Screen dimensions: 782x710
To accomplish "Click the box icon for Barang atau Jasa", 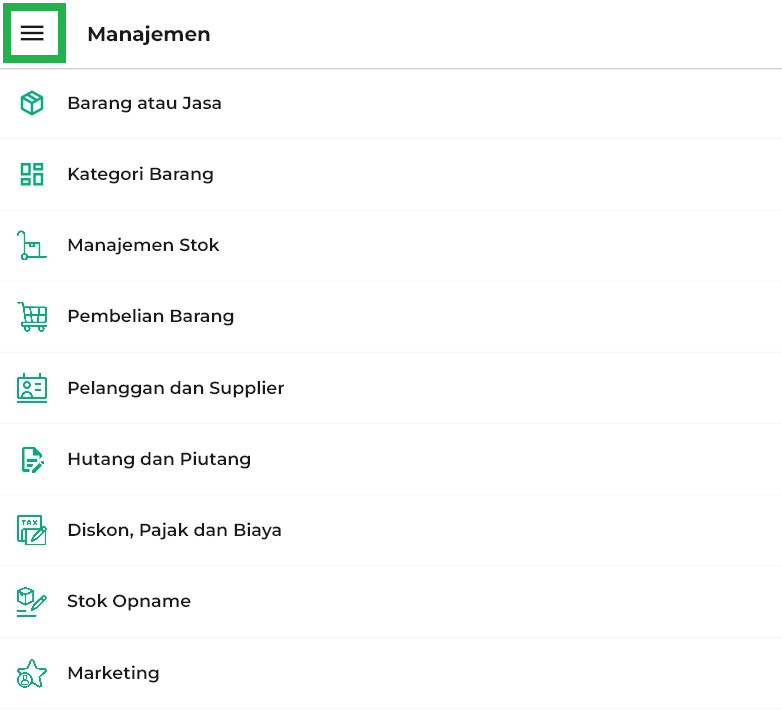I will 32,103.
